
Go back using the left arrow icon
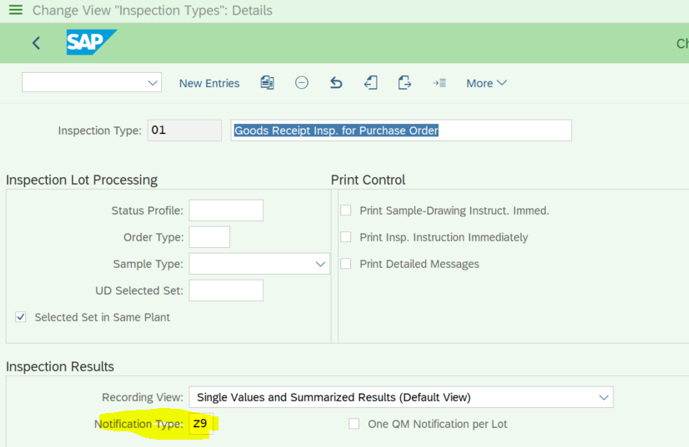click(36, 43)
